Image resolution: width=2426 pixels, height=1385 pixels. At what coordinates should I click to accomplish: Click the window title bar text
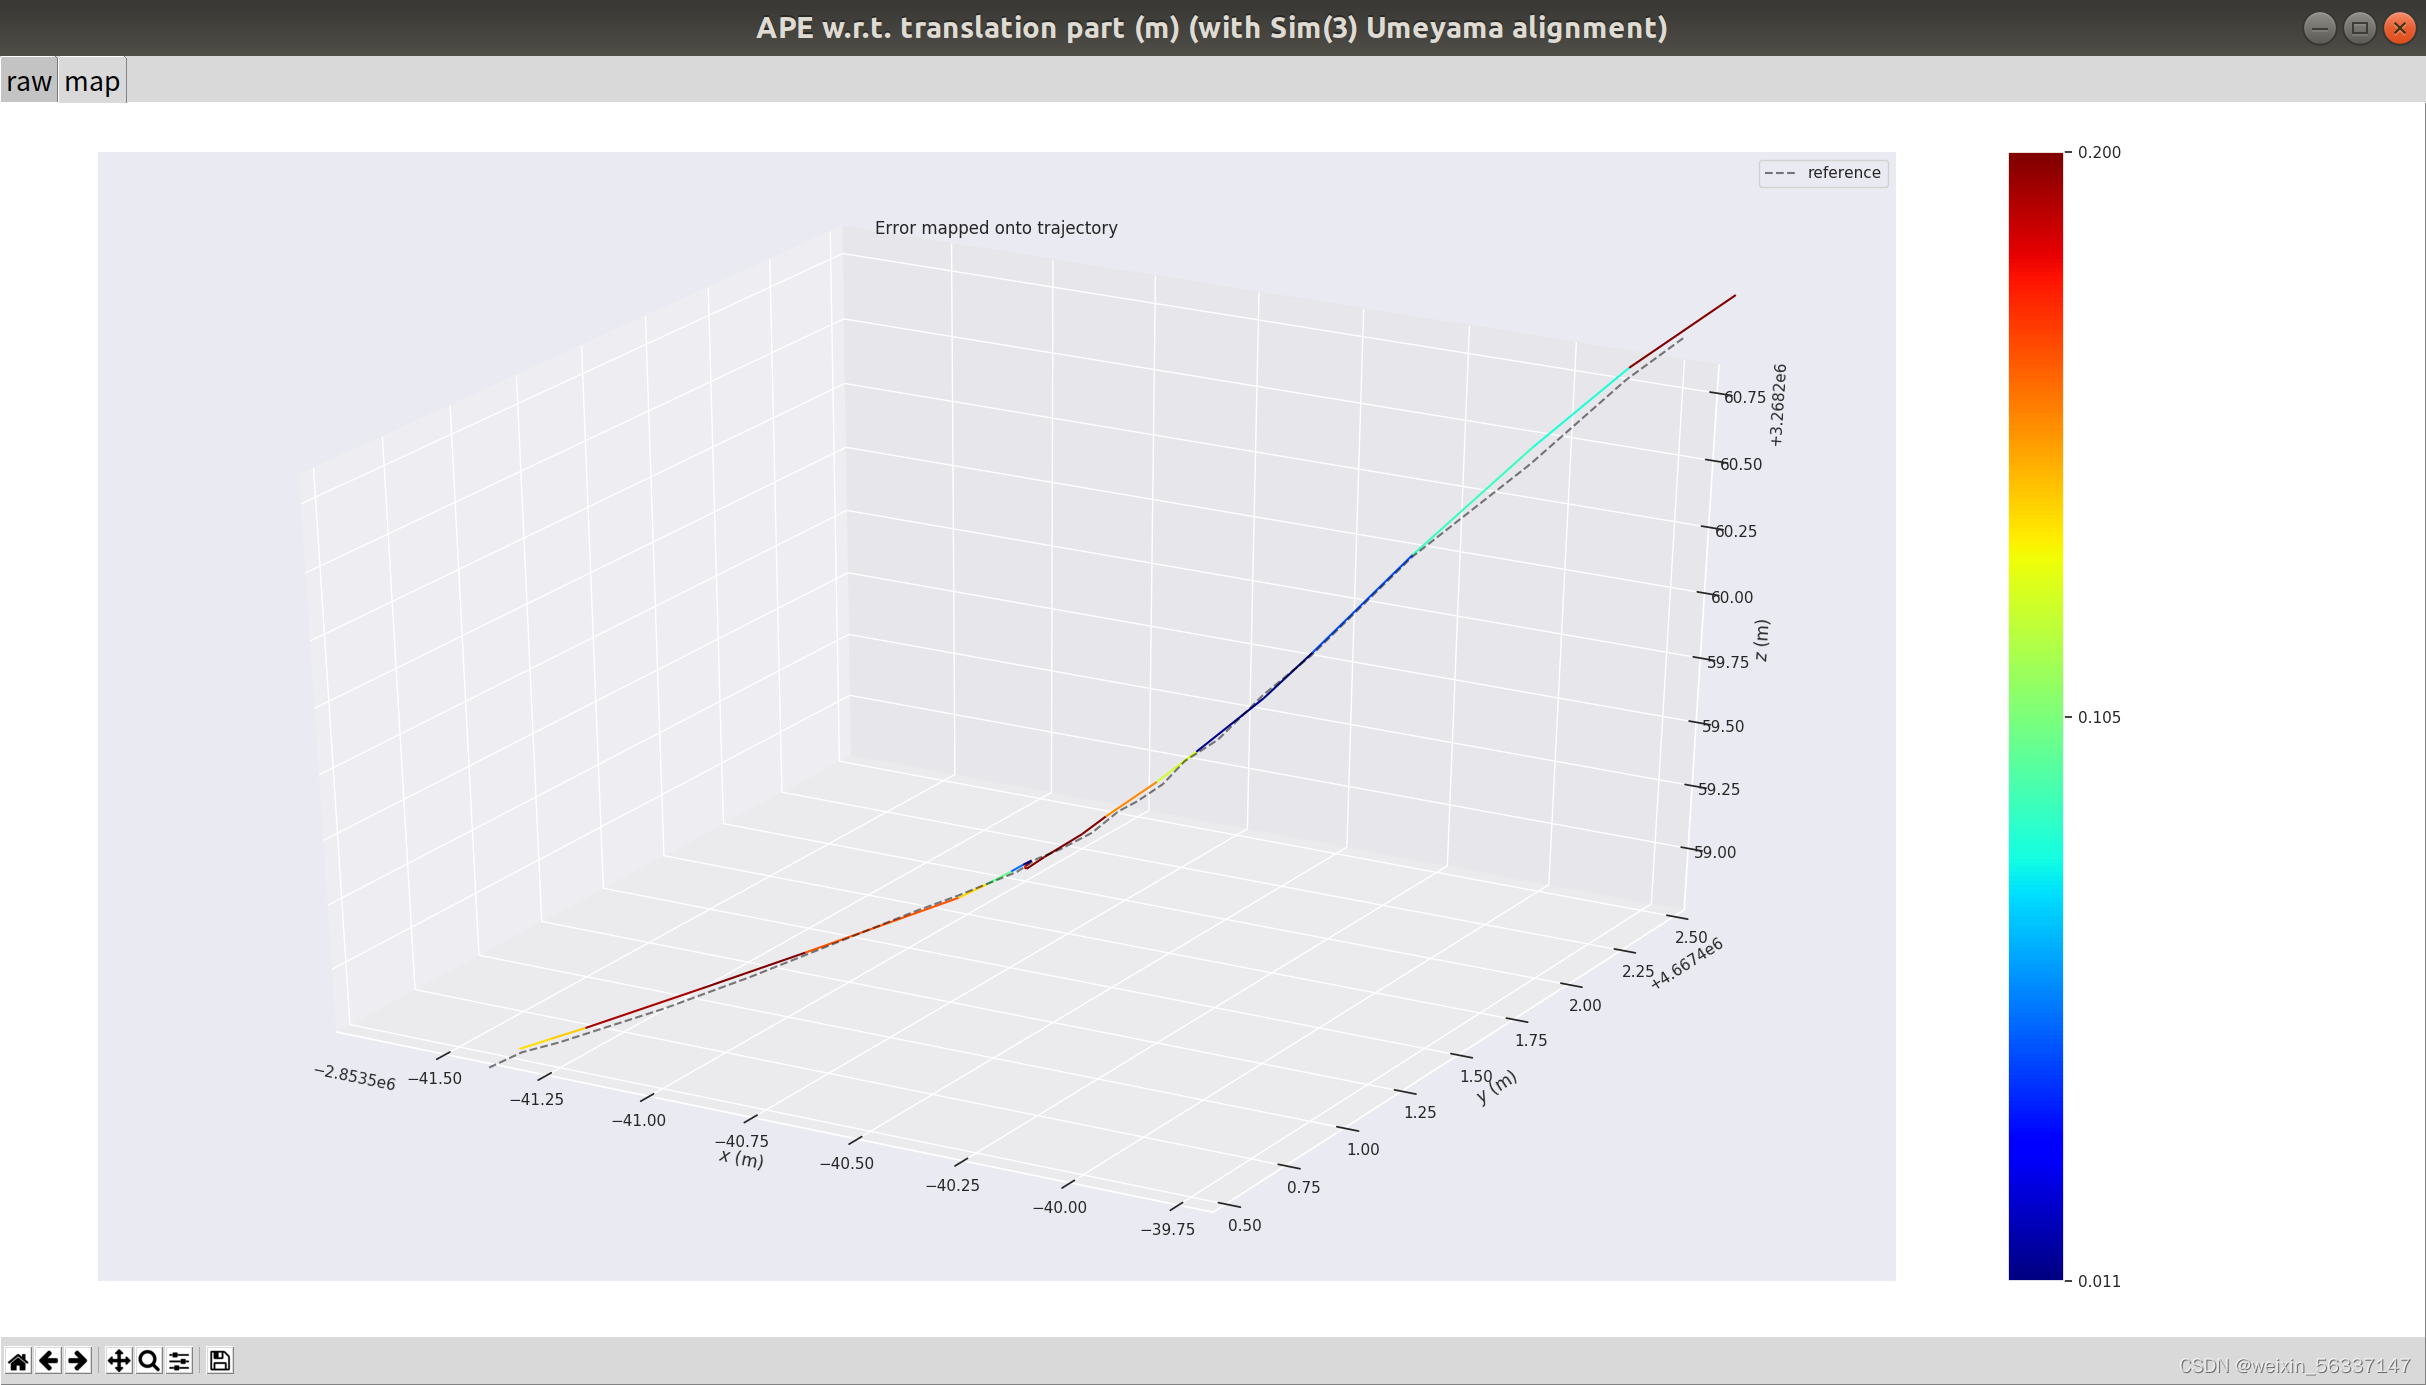click(1211, 28)
